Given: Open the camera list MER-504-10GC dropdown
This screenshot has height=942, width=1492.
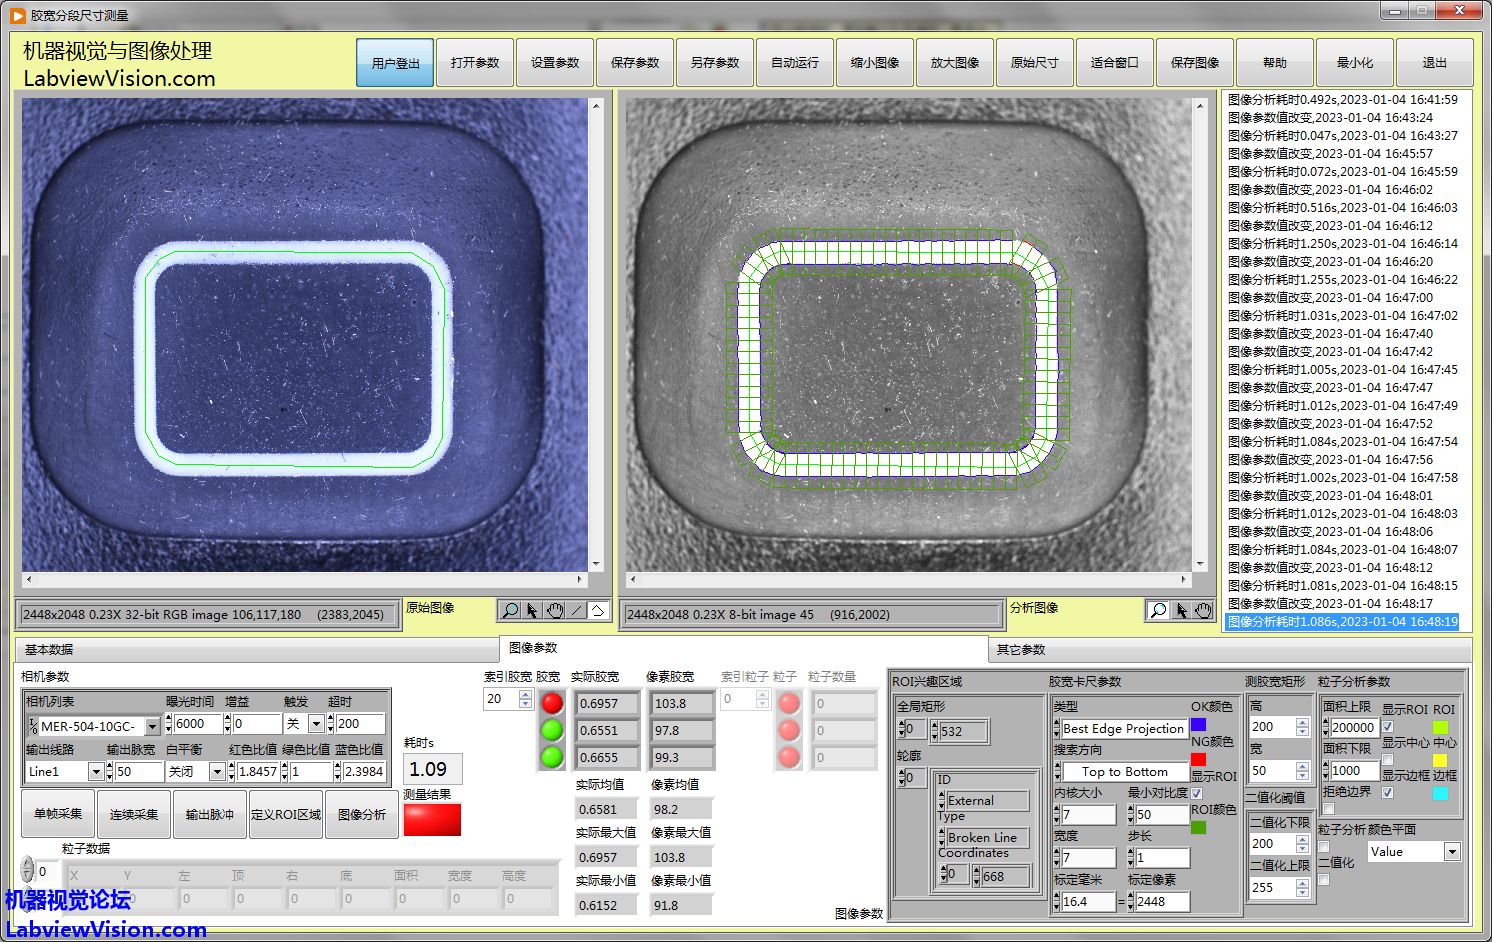Looking at the screenshot, I should pyautogui.click(x=152, y=726).
